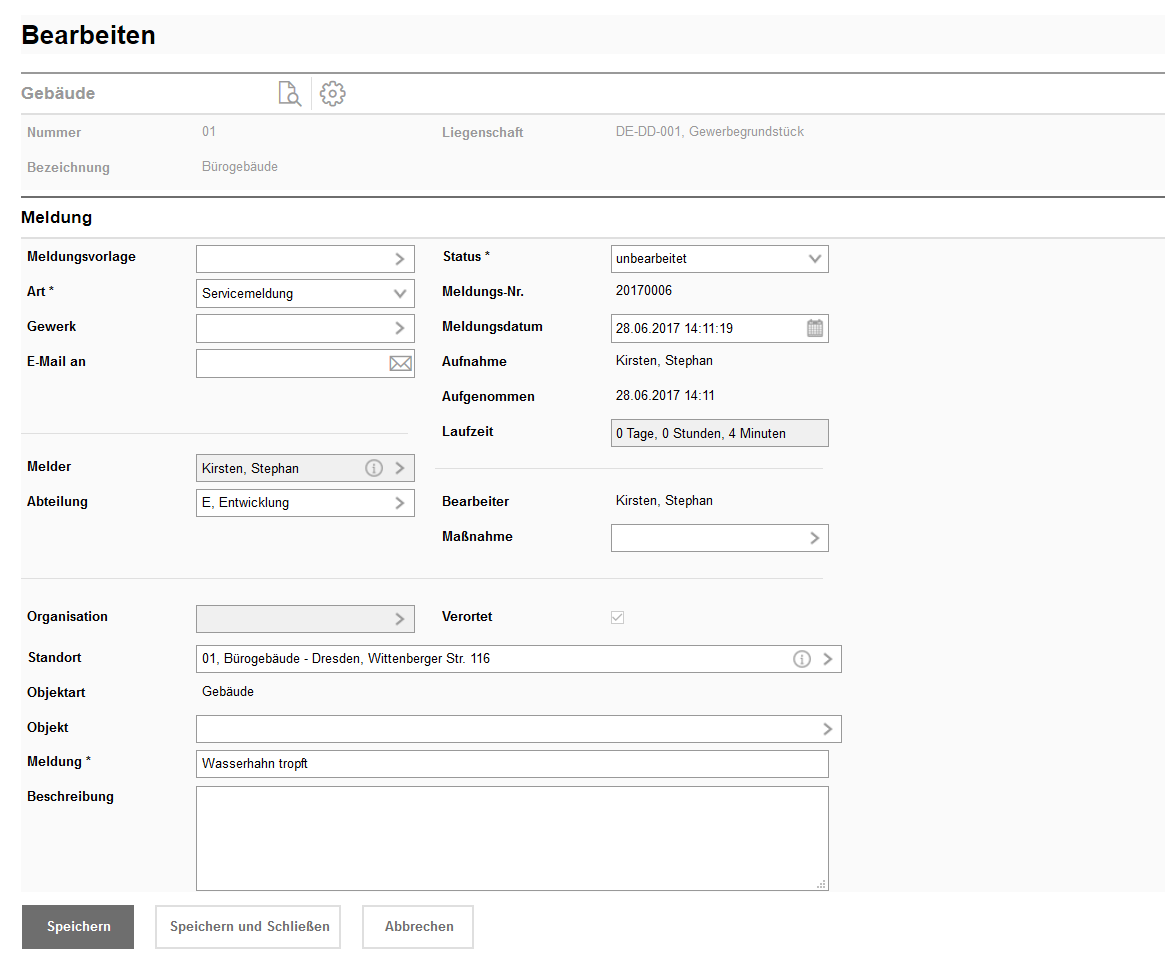Open the Objekt selection arrow
Screen dimensions: 1167x964
(x=828, y=729)
